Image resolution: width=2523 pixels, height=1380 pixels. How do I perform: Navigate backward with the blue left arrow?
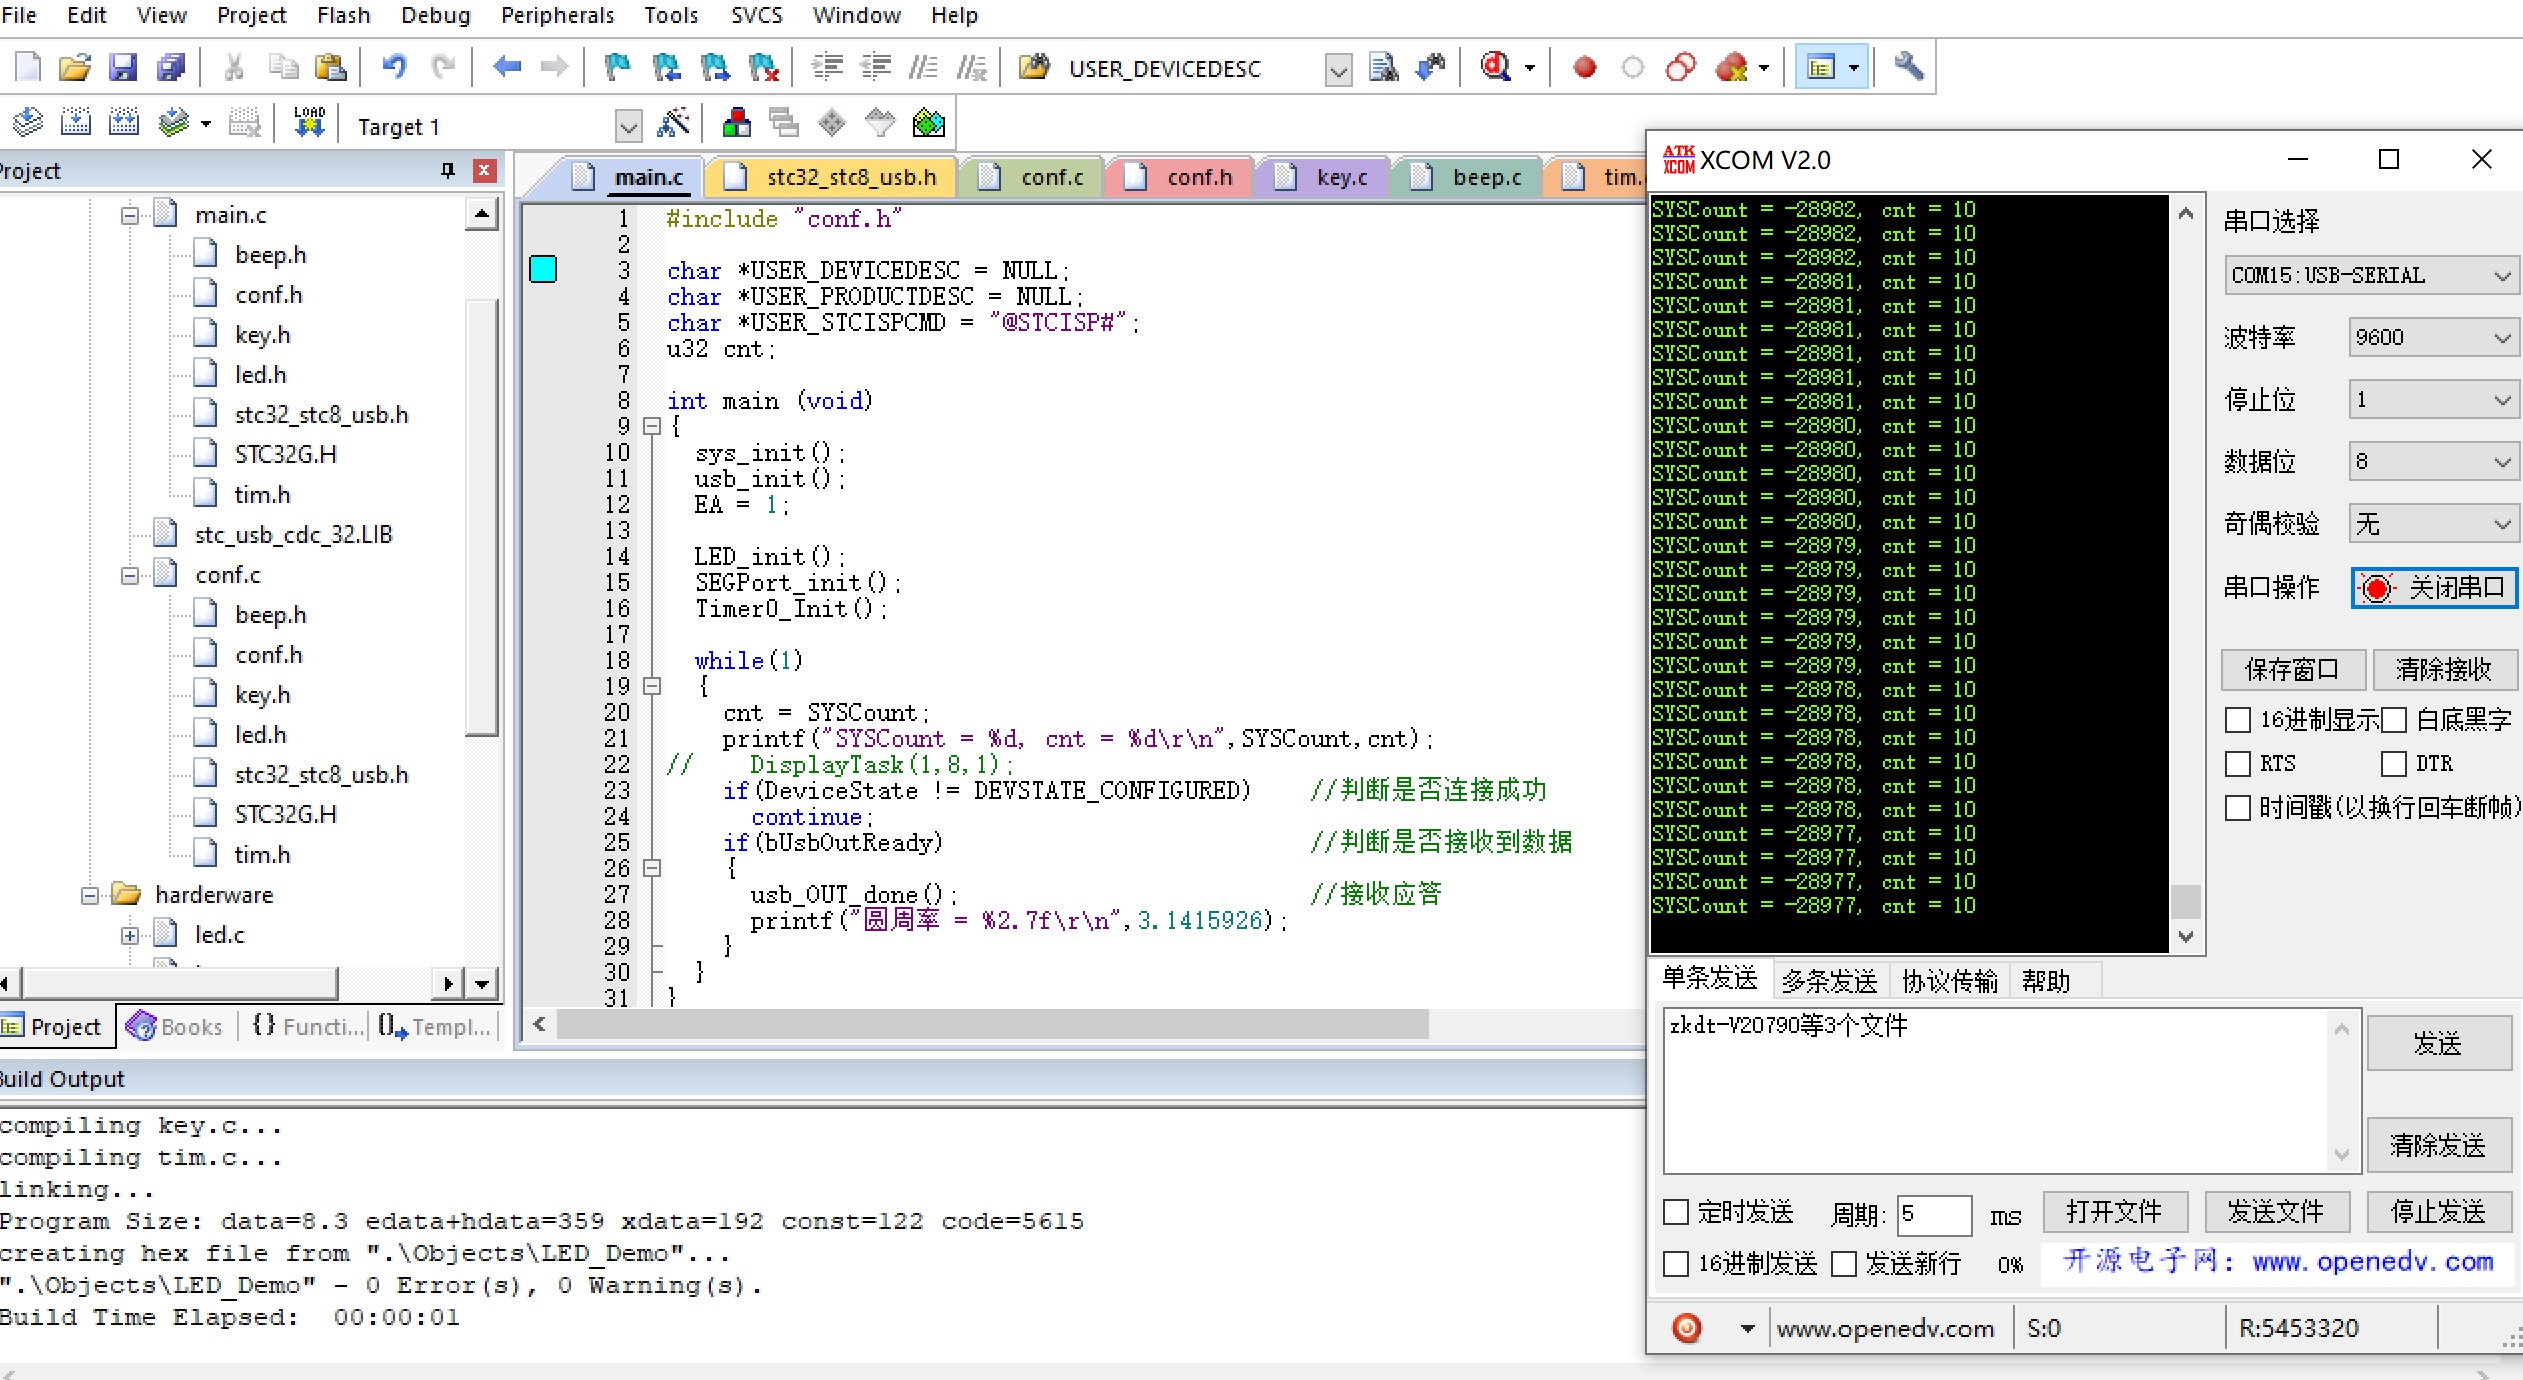(x=507, y=67)
